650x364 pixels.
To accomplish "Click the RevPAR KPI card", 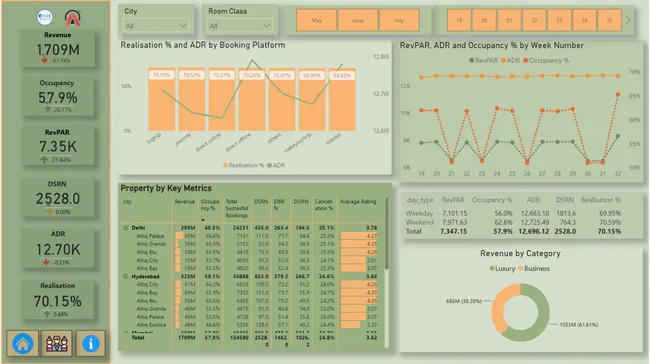I will point(58,146).
